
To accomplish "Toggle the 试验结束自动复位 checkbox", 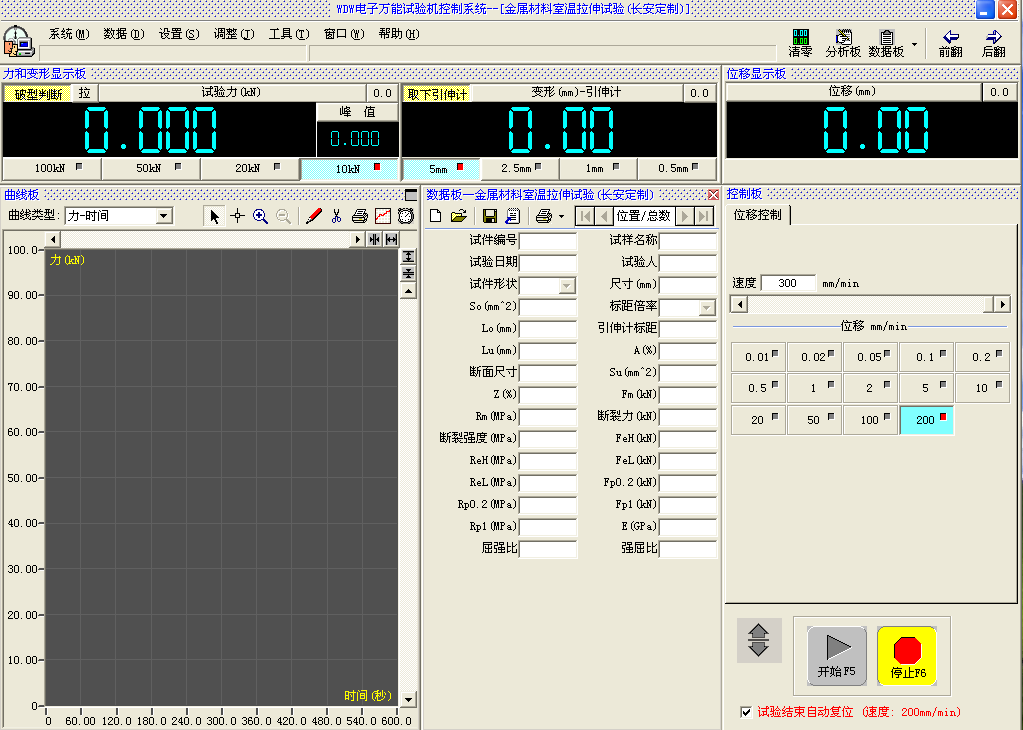I will pyautogui.click(x=745, y=712).
